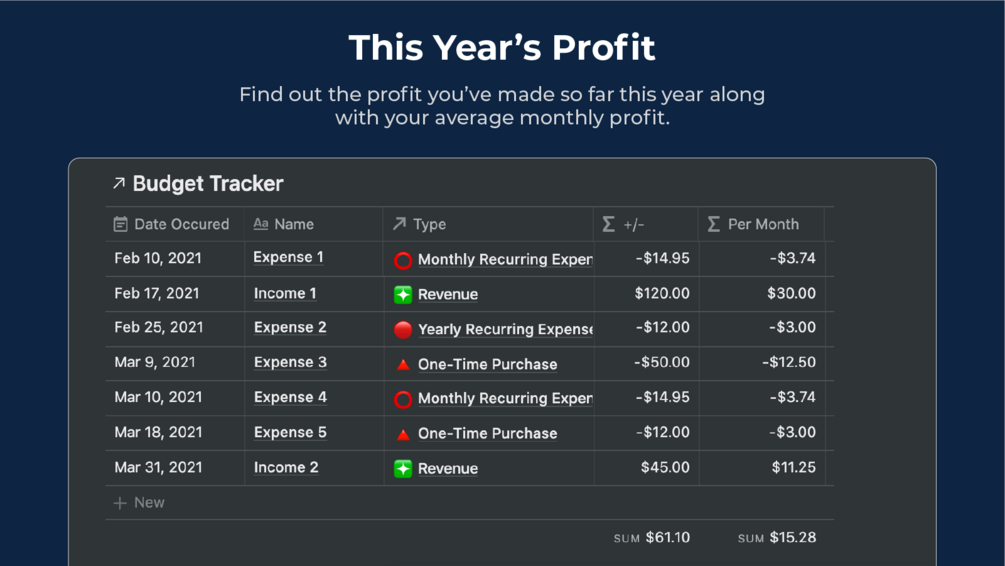Open the Income 2 entry
Image resolution: width=1005 pixels, height=566 pixels.
click(x=286, y=467)
